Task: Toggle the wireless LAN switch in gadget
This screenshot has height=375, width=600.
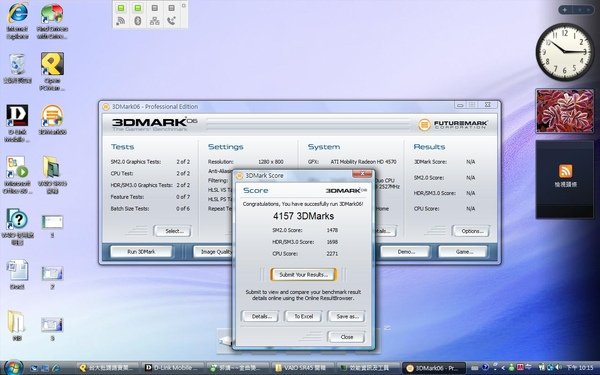Action: [x=121, y=8]
